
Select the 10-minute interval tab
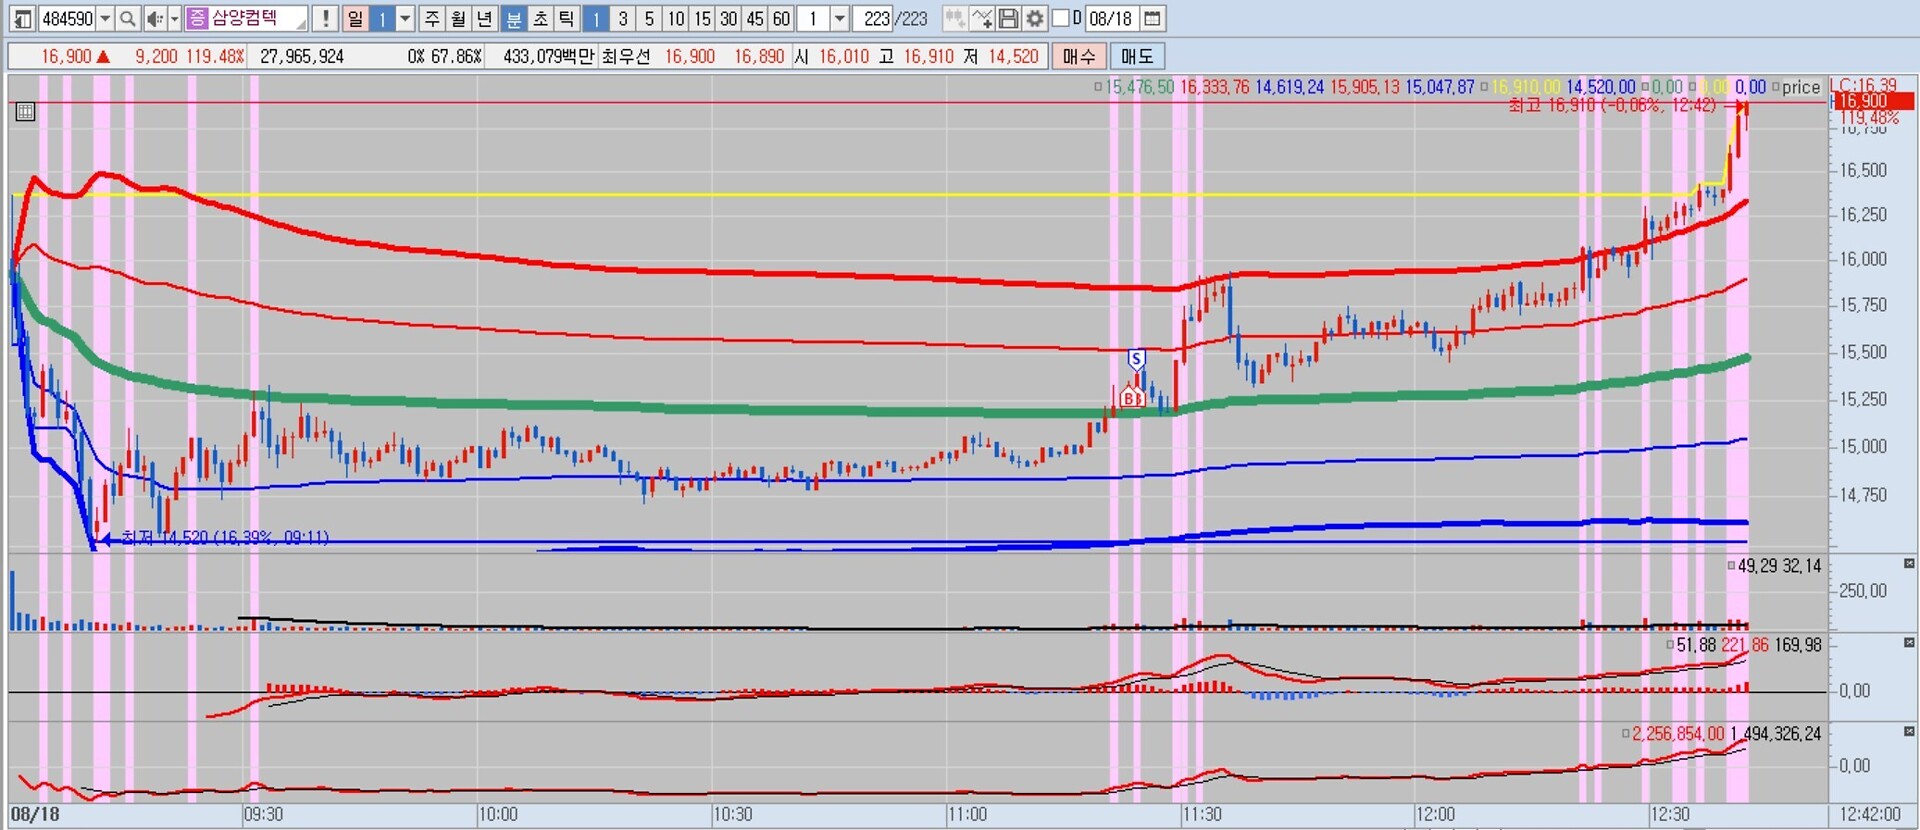[676, 18]
